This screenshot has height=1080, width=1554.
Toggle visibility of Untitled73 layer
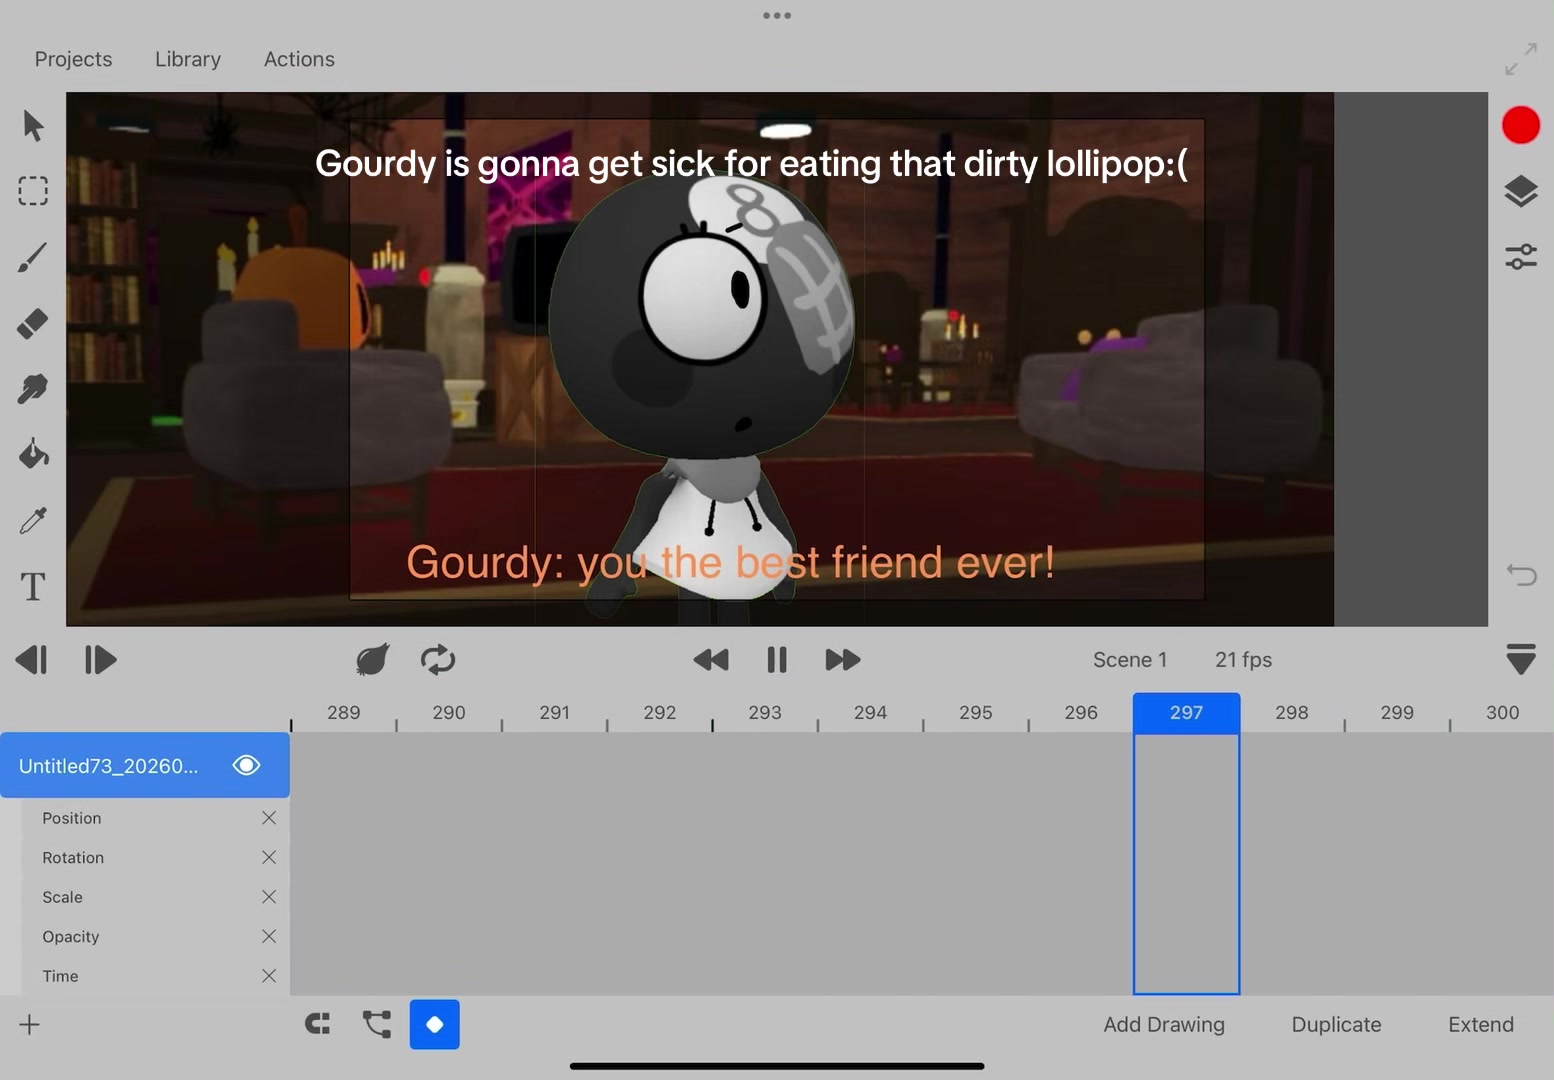click(246, 765)
